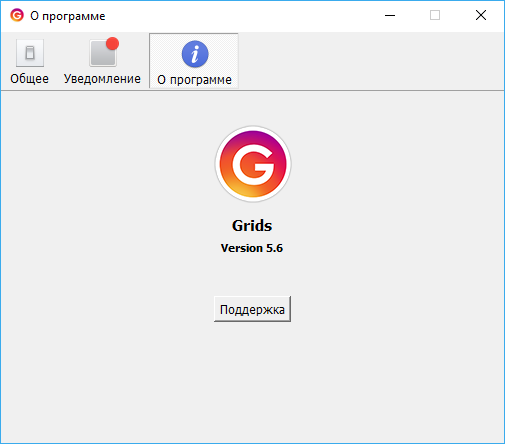The width and height of the screenshot is (505, 444).
Task: Switch to the Уведомление tab
Action: point(102,61)
